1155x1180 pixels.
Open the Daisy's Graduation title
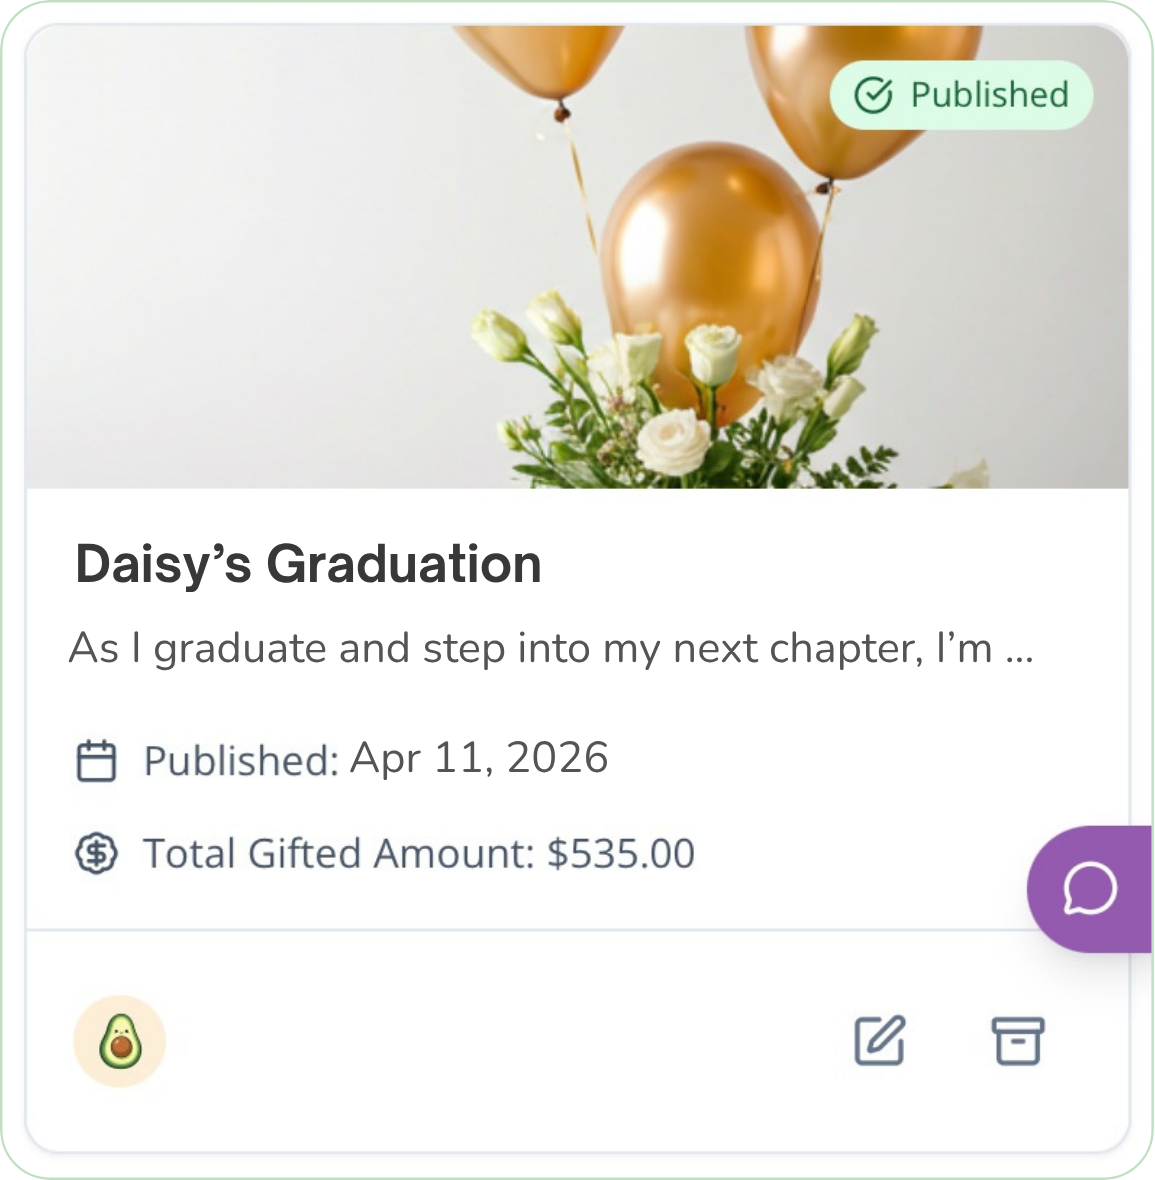308,564
